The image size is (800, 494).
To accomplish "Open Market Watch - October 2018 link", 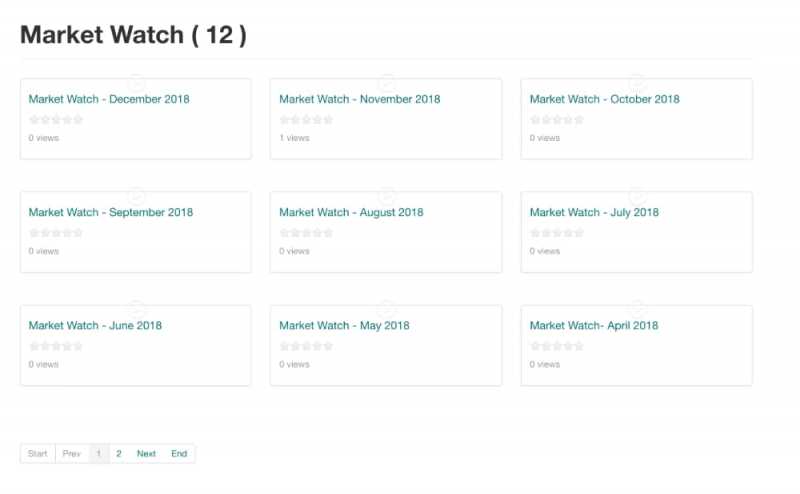I will coord(604,99).
